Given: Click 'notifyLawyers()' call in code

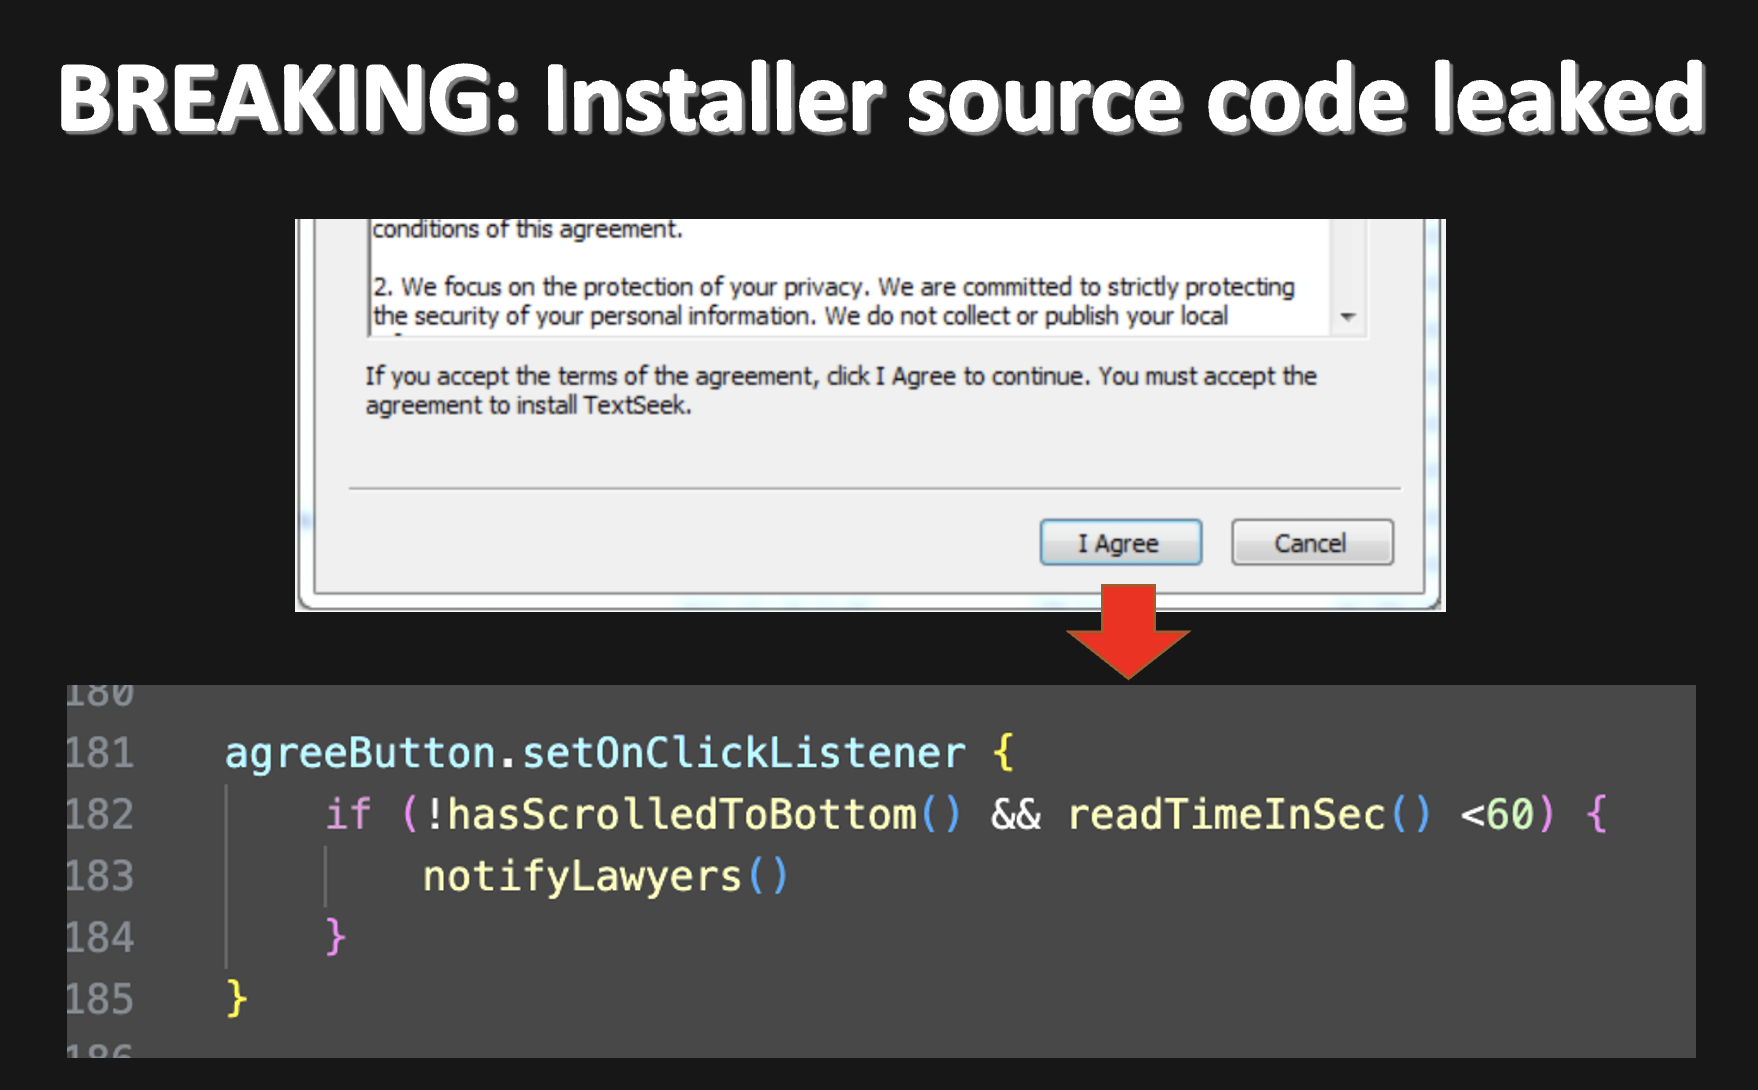Looking at the screenshot, I should coord(606,877).
